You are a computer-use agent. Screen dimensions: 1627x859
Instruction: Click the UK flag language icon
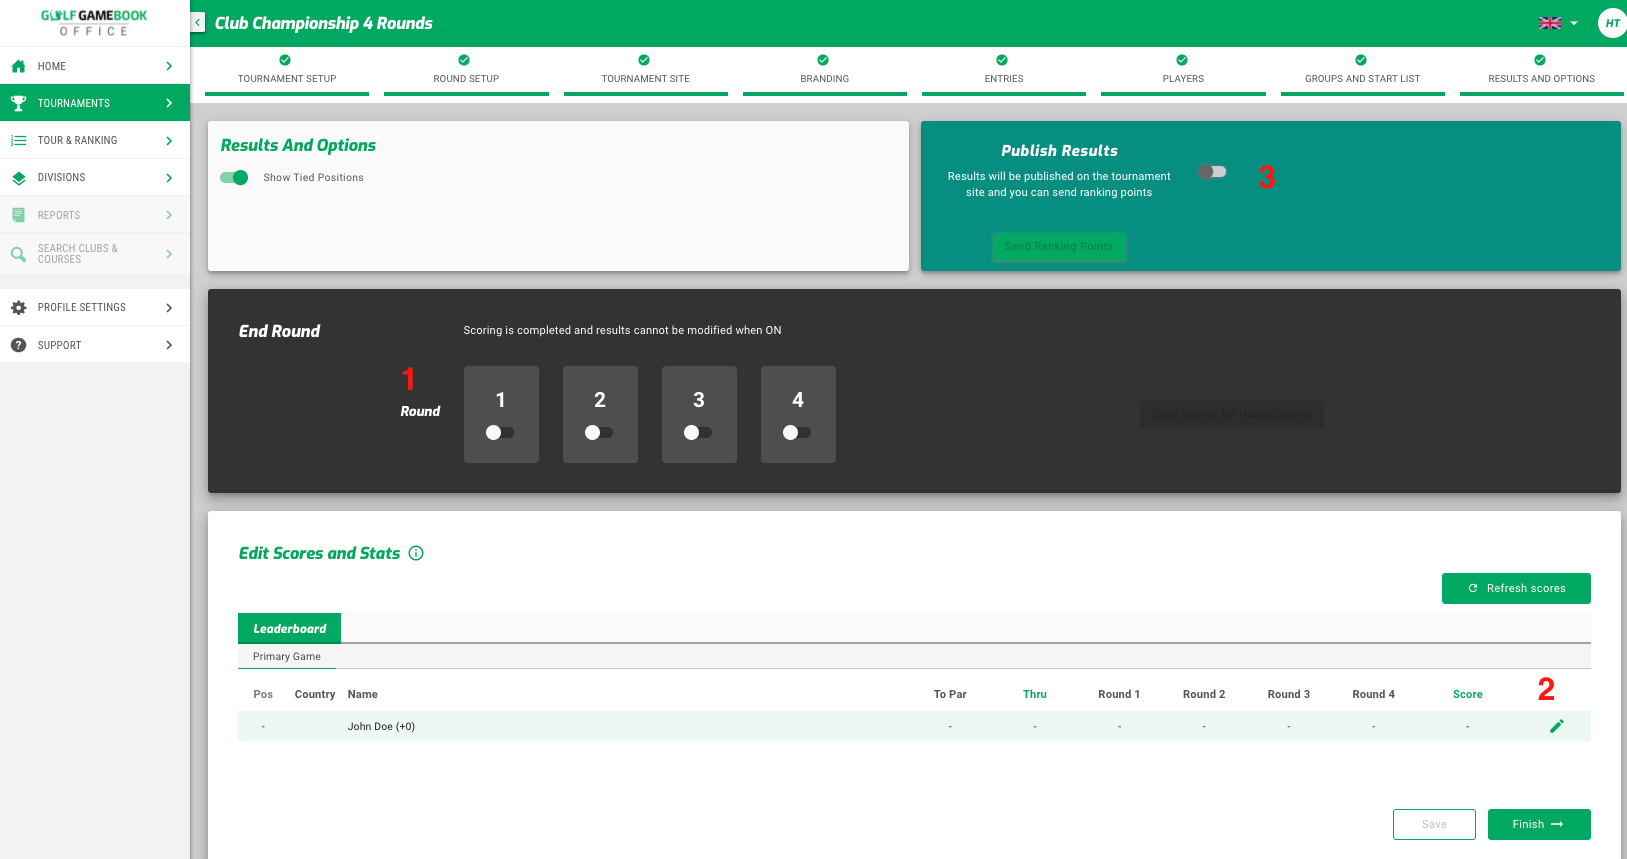tap(1550, 23)
